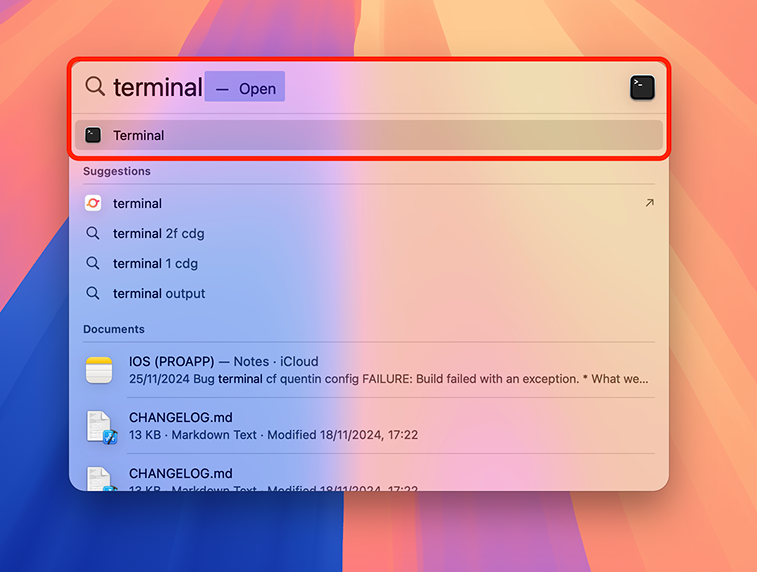Choose the "terminal" web suggestion text
Viewport: 757px width, 572px height.
click(x=138, y=203)
